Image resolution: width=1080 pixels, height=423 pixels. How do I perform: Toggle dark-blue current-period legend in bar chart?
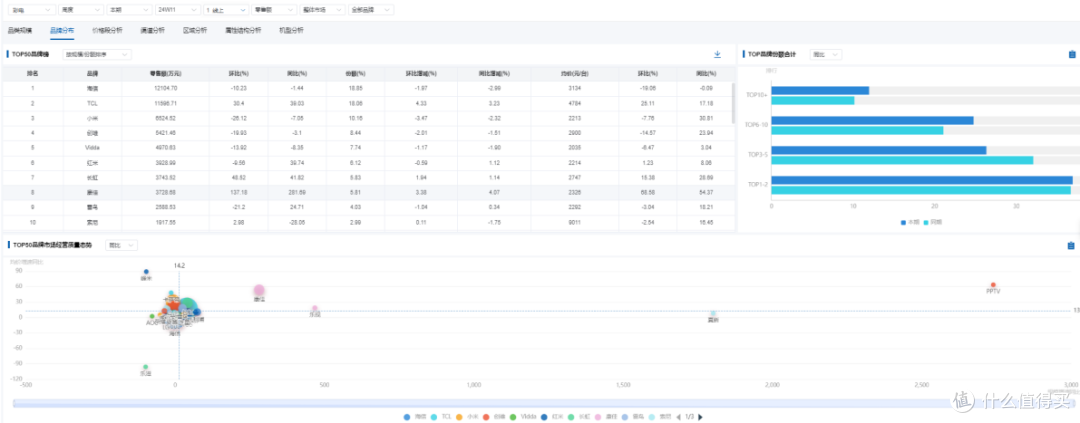point(910,223)
